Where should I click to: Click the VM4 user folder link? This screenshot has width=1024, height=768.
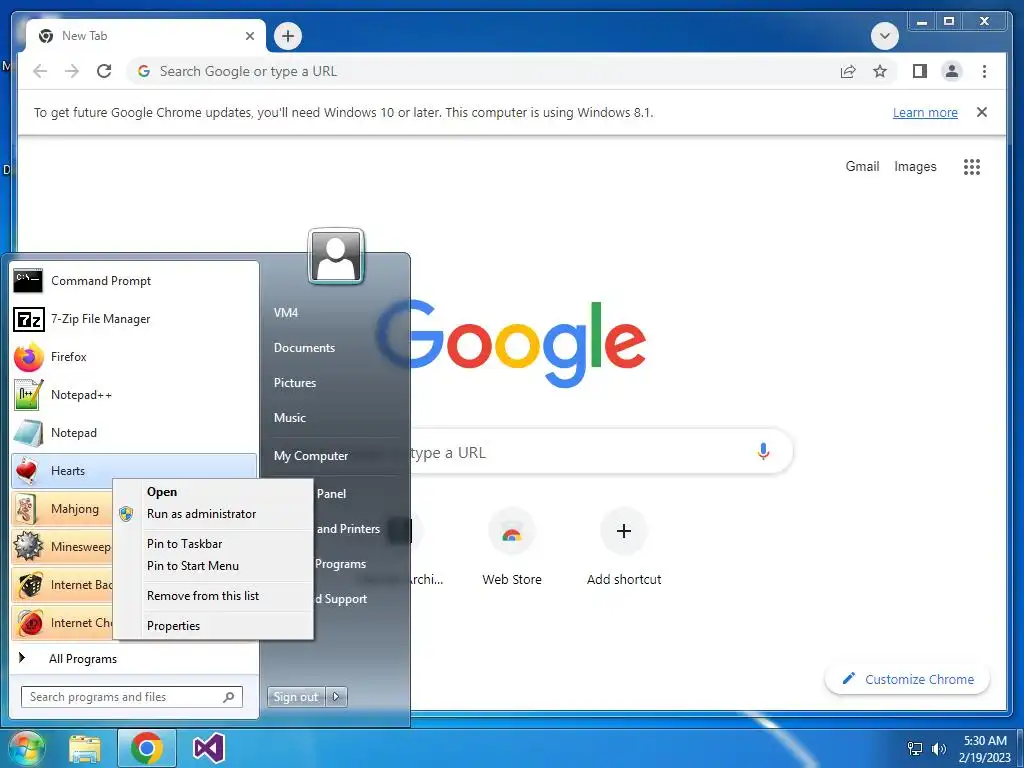tap(286, 313)
